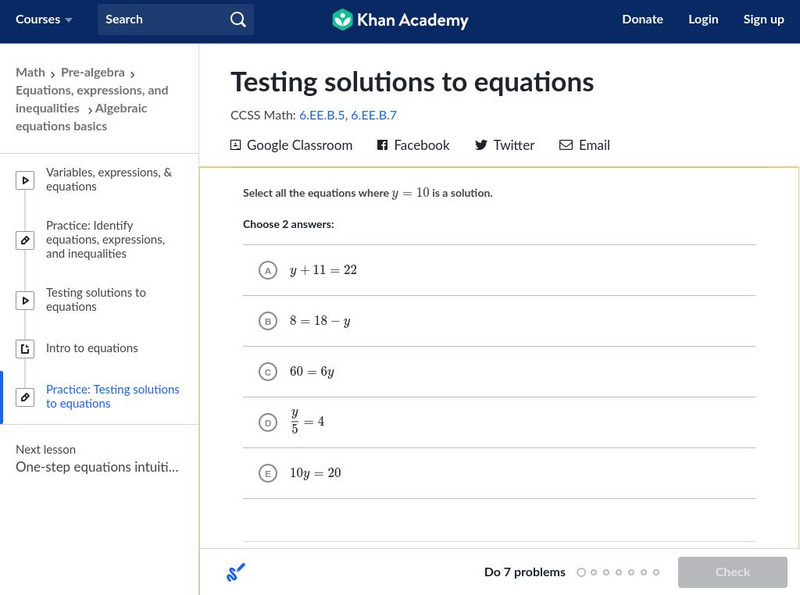Click the Facebook share icon
This screenshot has height=595, width=800.
coord(382,145)
